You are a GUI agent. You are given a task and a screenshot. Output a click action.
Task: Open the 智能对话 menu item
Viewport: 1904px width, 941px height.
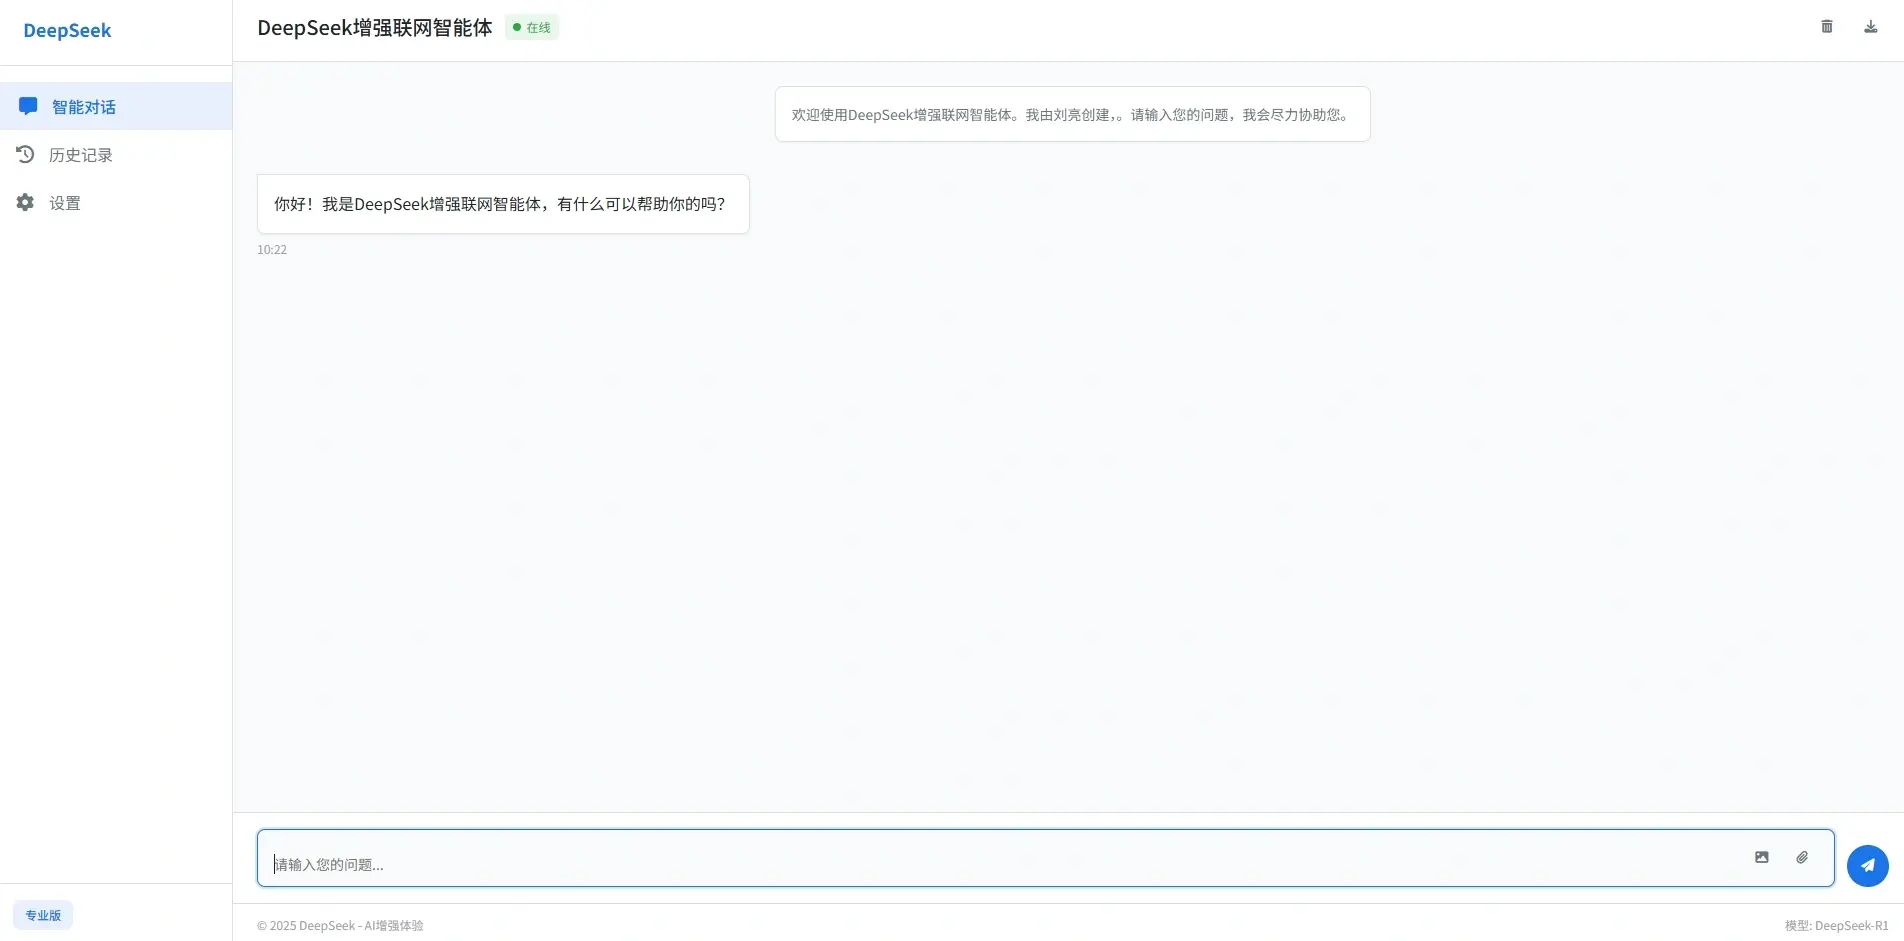tap(116, 106)
